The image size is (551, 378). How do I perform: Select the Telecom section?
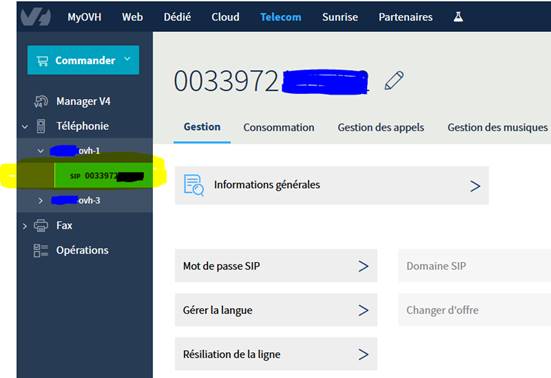click(280, 17)
